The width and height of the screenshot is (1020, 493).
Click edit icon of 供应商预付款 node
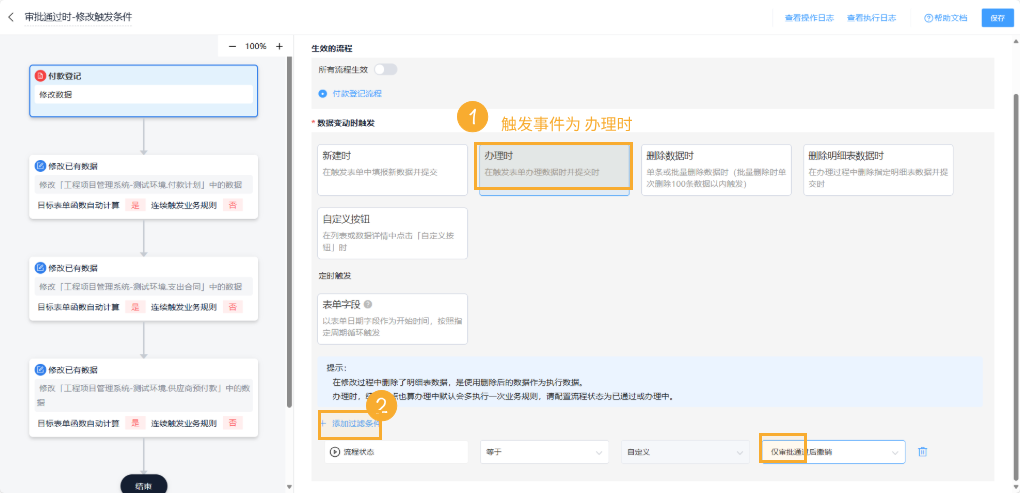pos(40,369)
